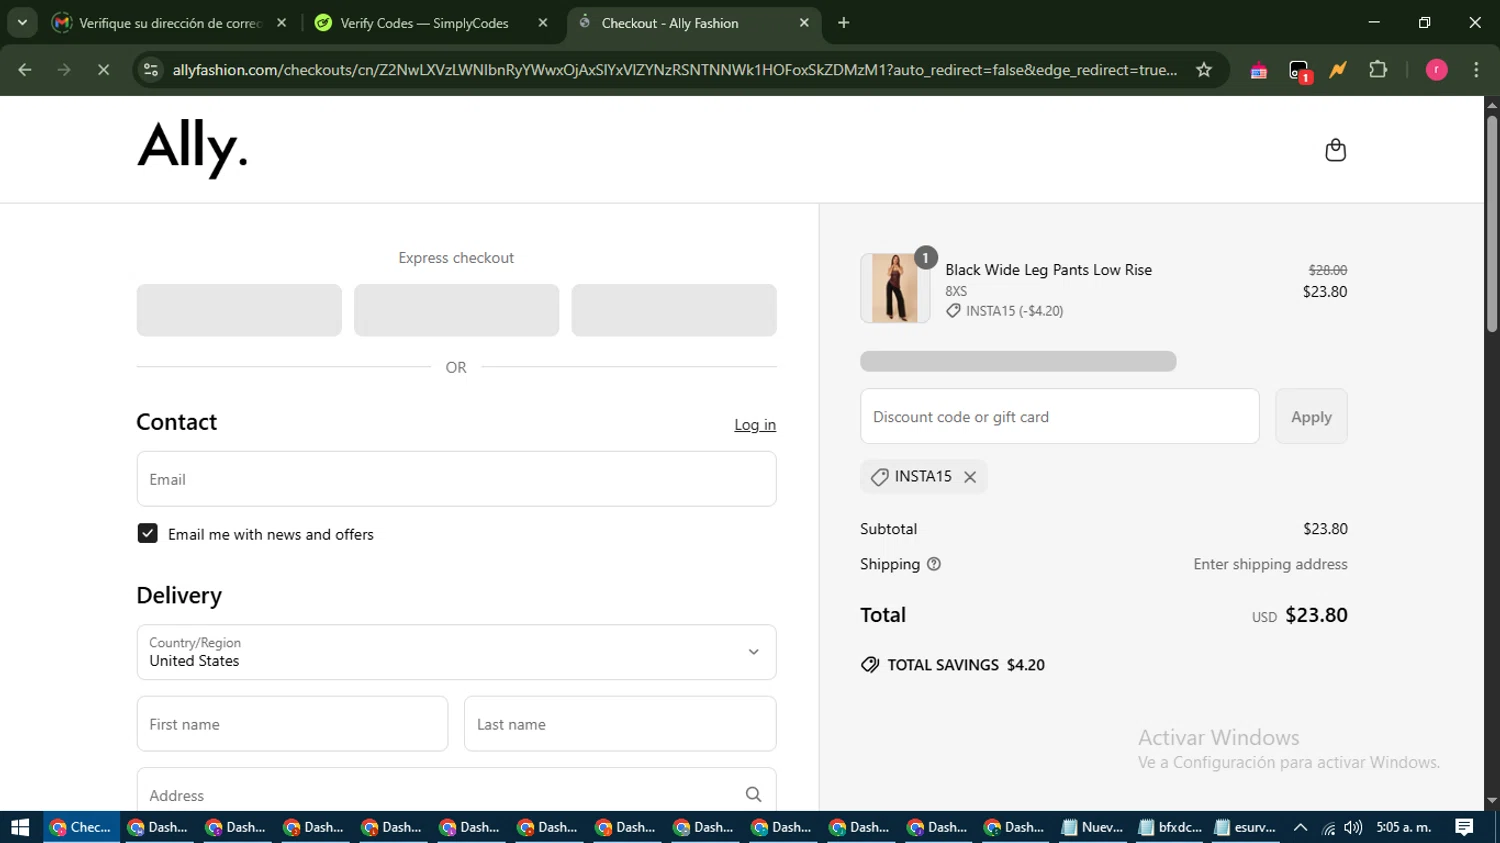The width and height of the screenshot is (1500, 843).
Task: Open Chec... Chrome window in taskbar
Action: 81,827
